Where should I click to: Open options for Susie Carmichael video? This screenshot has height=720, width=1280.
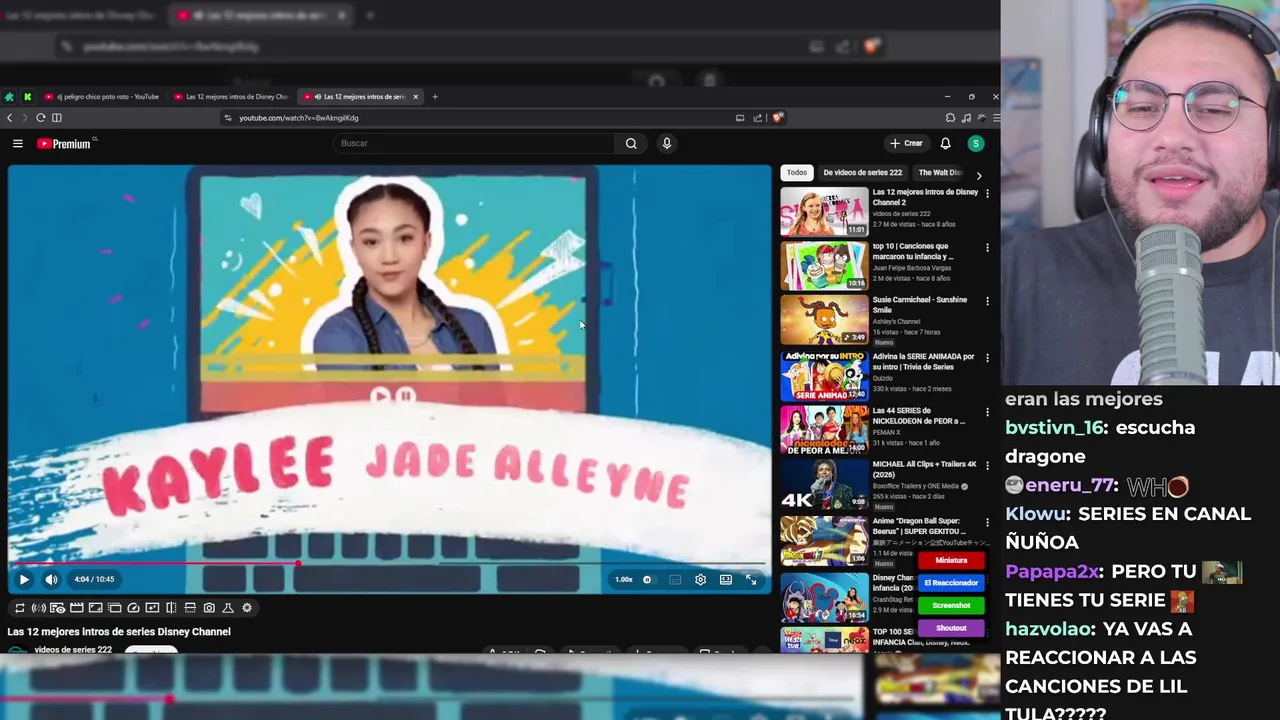point(987,301)
